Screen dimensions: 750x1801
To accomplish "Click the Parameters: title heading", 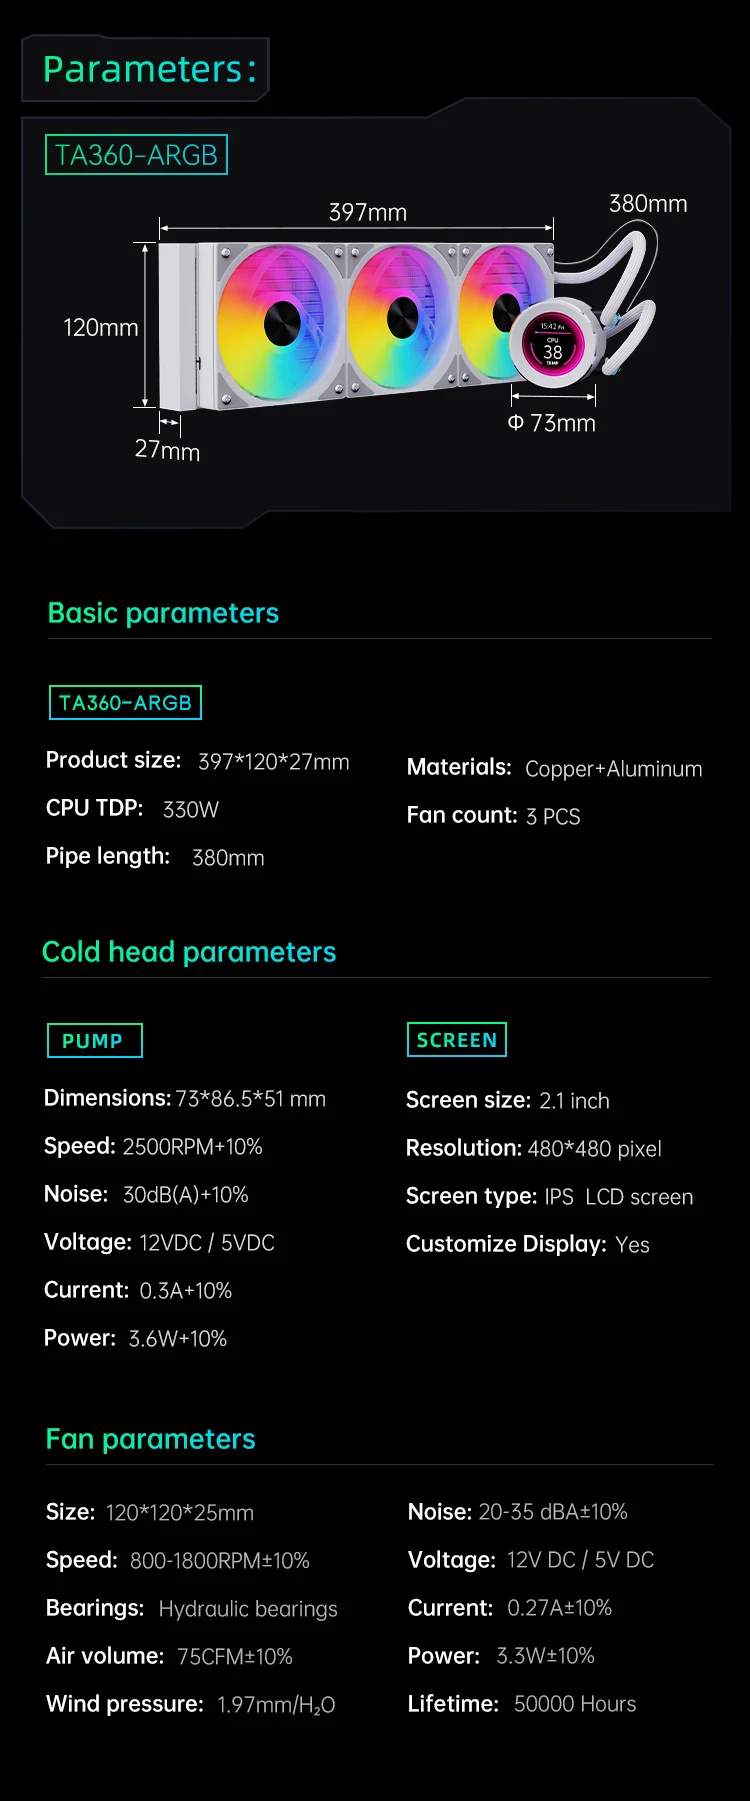I will click(x=150, y=69).
